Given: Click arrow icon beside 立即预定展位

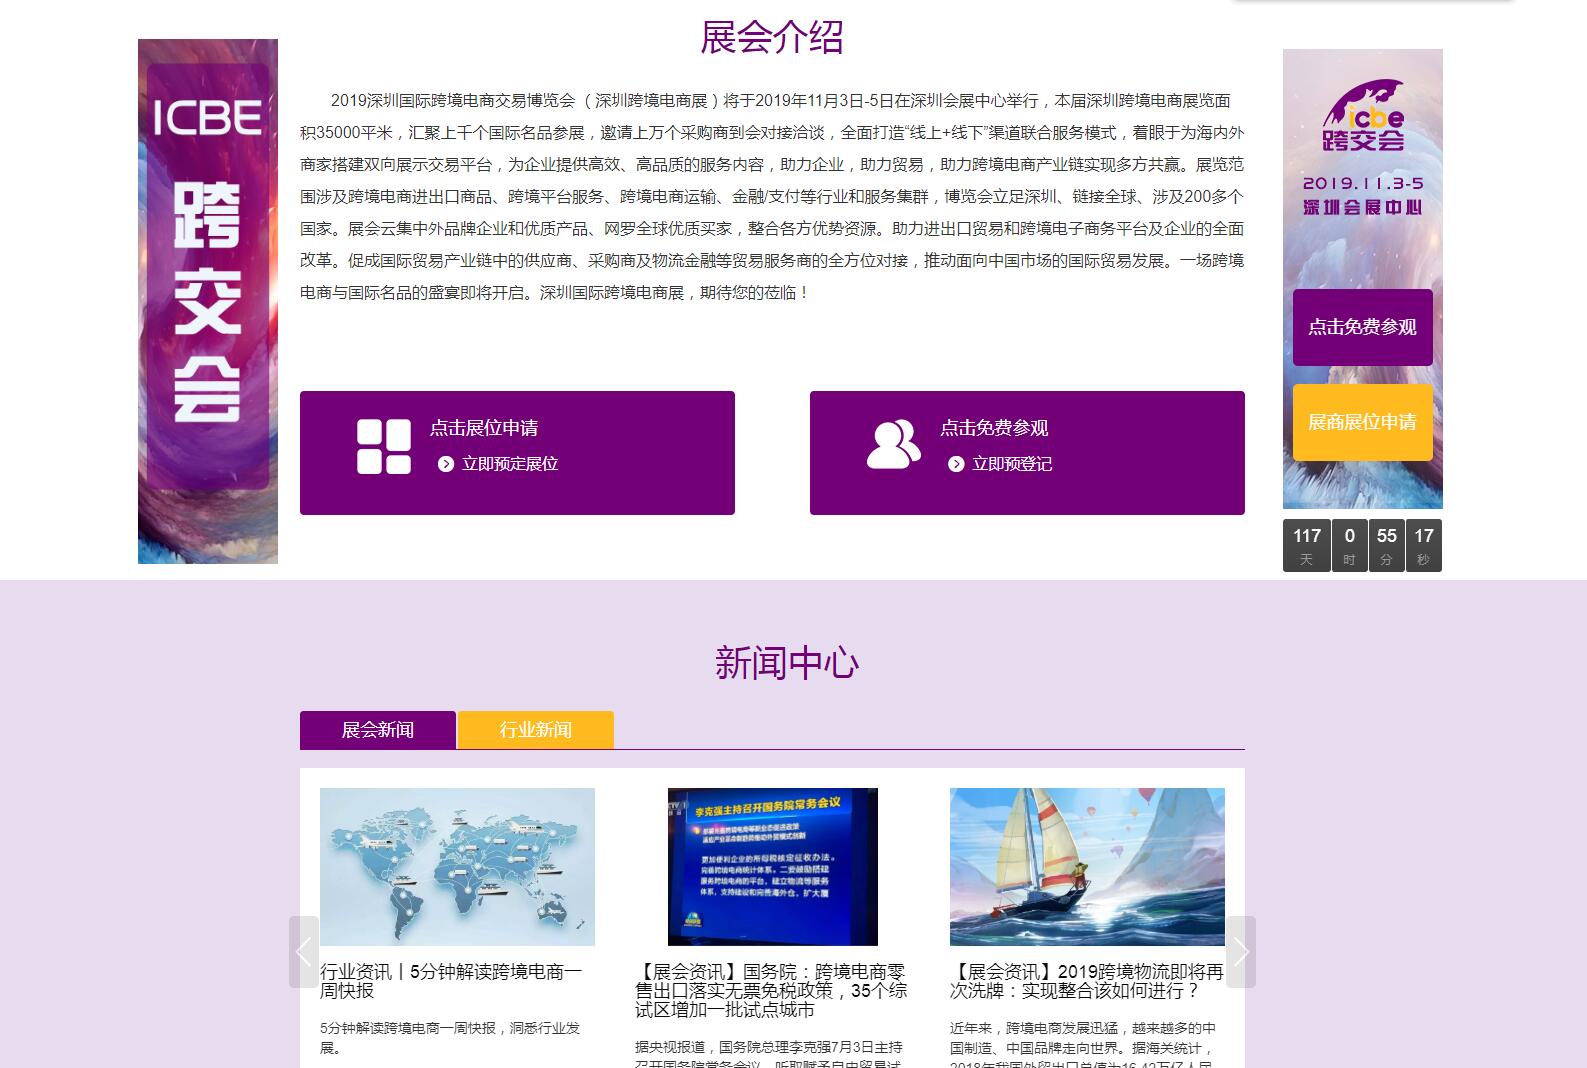Looking at the screenshot, I should pyautogui.click(x=446, y=464).
